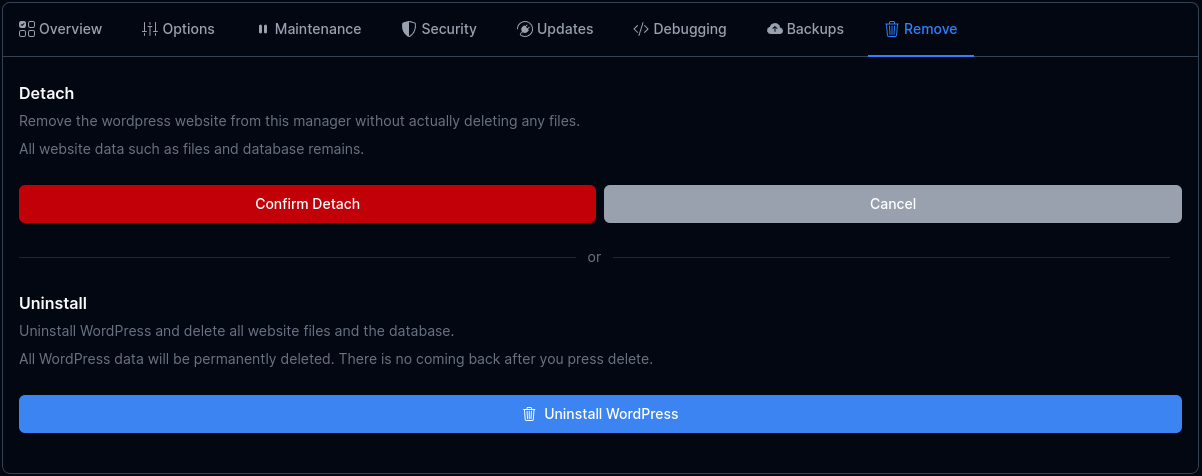Click the trash icon in Remove tab
Screen dimensions: 1202x476
(892, 29)
